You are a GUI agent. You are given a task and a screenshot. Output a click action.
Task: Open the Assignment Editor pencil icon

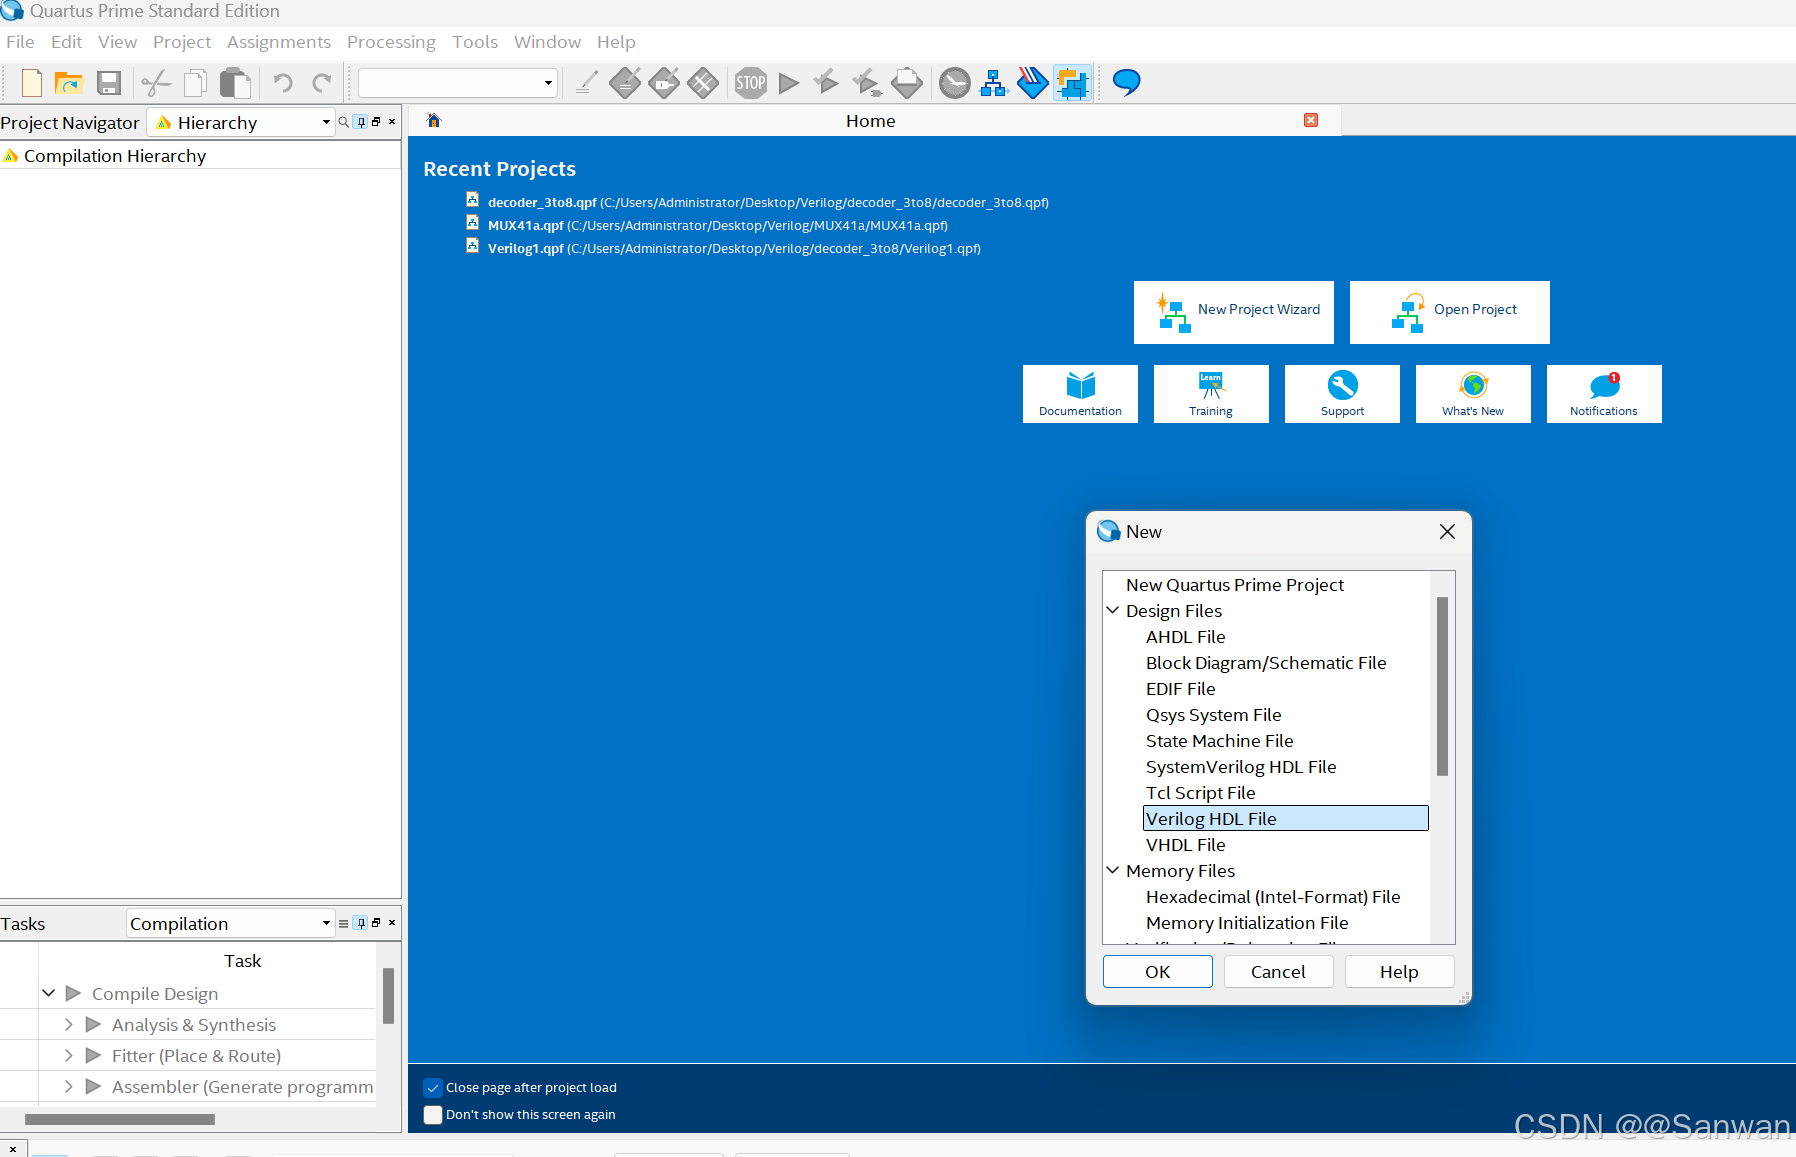[587, 83]
